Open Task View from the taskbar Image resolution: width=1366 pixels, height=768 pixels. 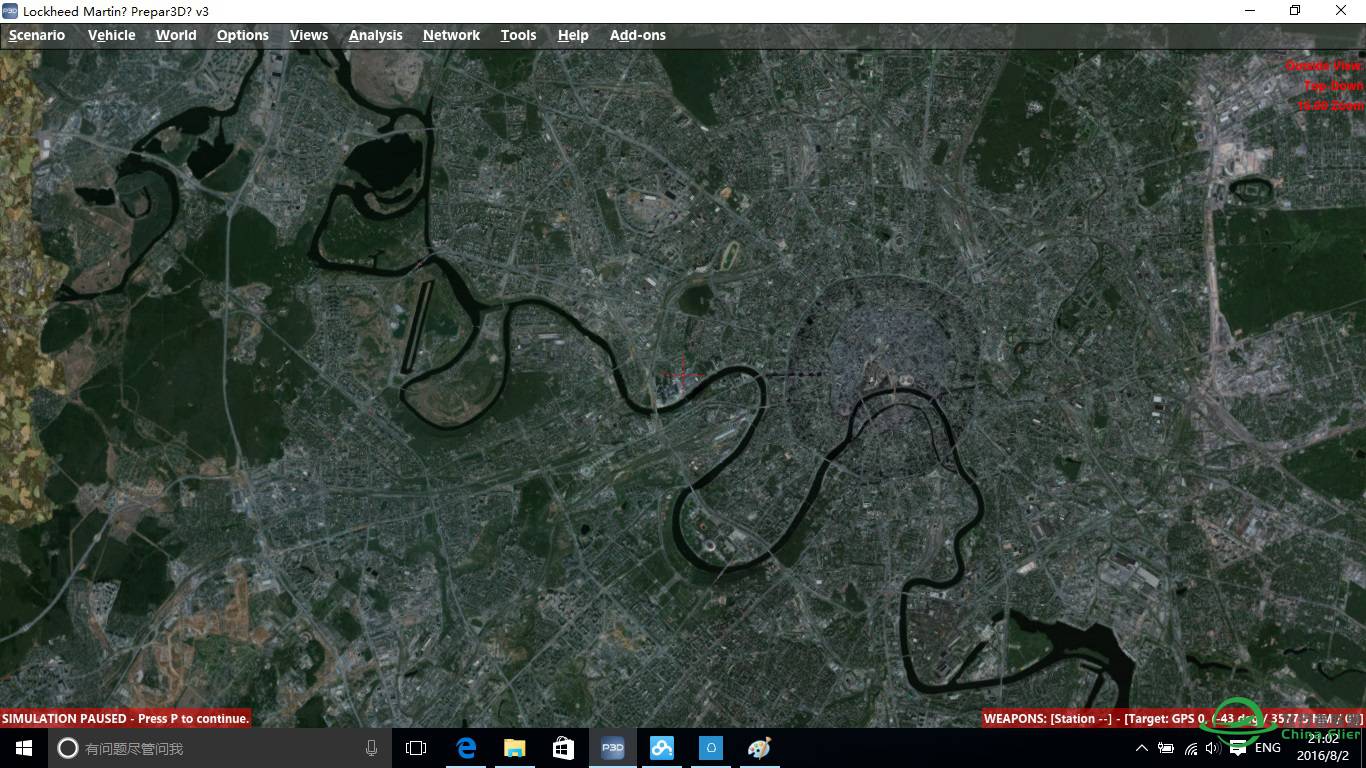tap(415, 747)
